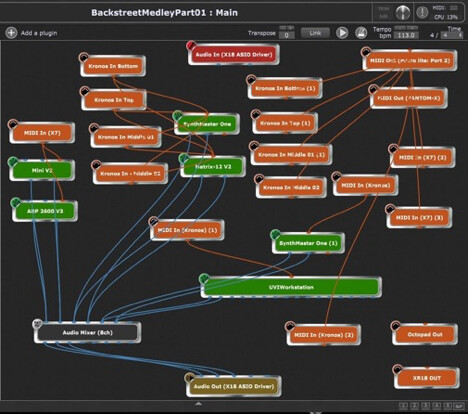
Task: Select view slot 5 at bottom right
Action: (x=448, y=406)
